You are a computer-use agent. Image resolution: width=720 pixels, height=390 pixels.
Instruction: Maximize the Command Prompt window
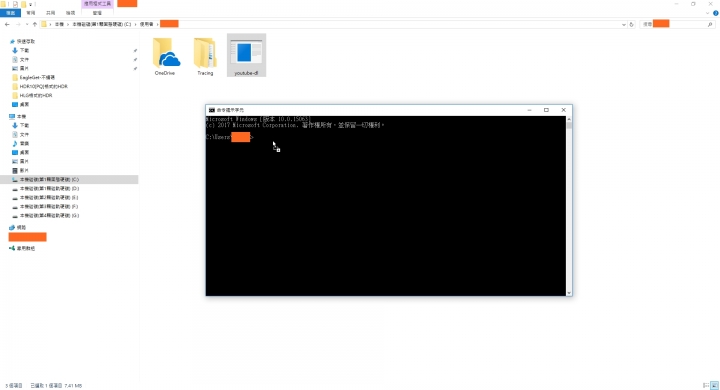click(546, 110)
